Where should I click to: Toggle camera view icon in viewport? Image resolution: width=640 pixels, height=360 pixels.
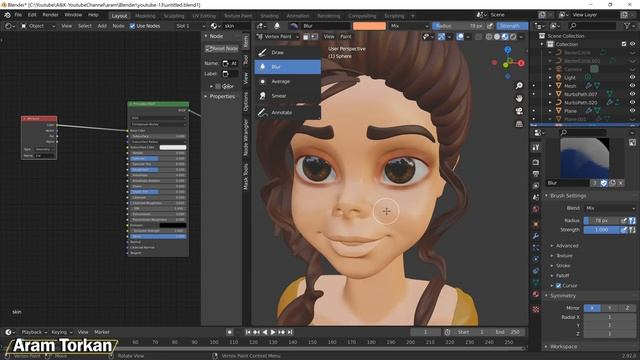[x=519, y=111]
